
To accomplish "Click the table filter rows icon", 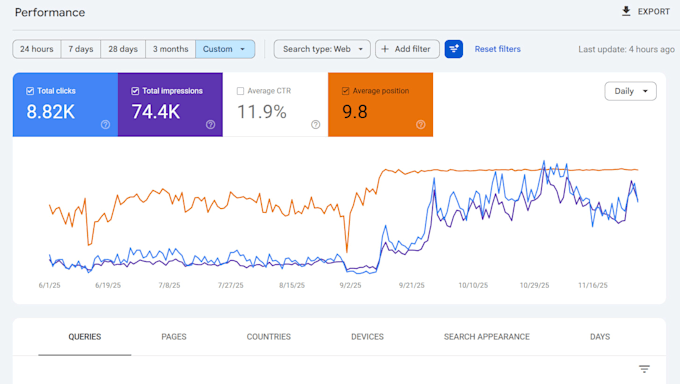I will click(644, 369).
